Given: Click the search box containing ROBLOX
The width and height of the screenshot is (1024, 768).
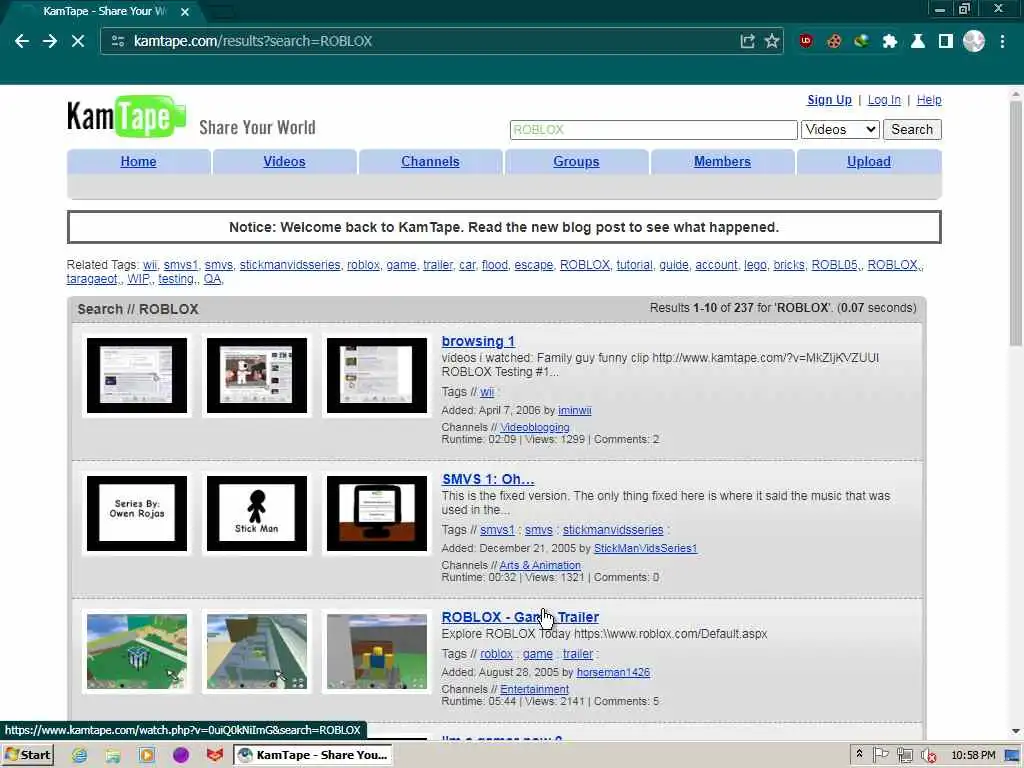Looking at the screenshot, I should coord(653,129).
